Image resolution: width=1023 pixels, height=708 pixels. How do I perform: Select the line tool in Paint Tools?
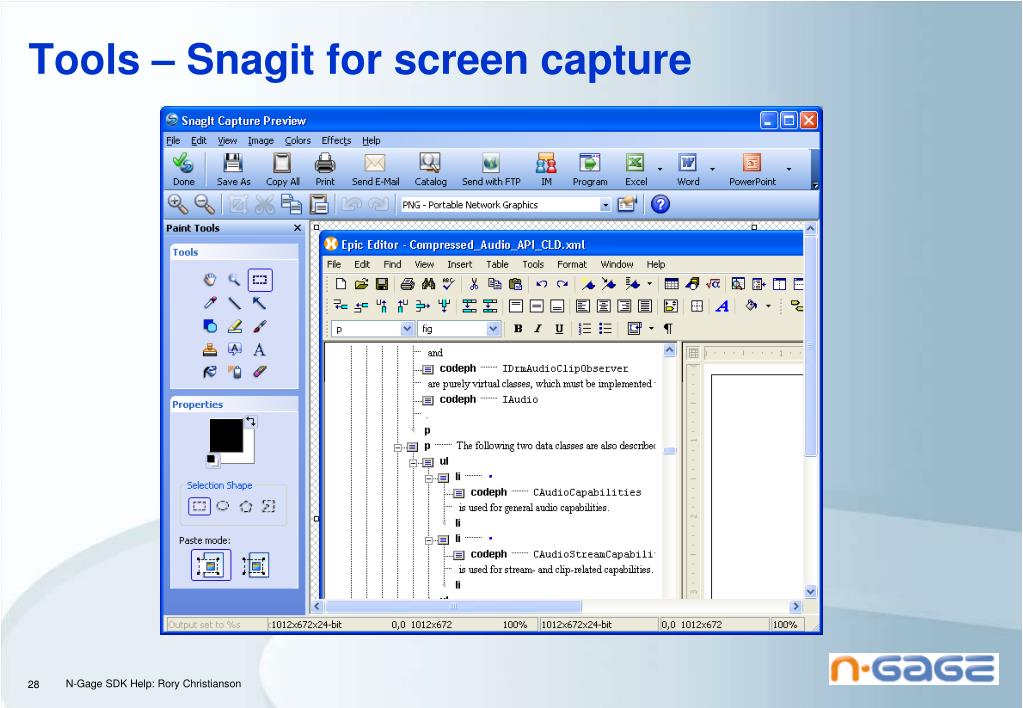pyautogui.click(x=234, y=303)
